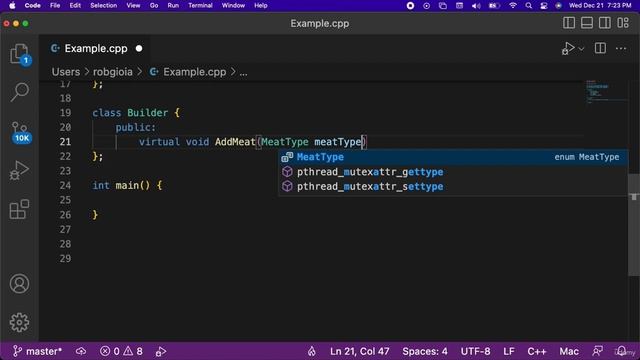Image resolution: width=640 pixels, height=360 pixels.
Task: Click the unsaved dot on Example.cpp tab
Action: coord(139,49)
